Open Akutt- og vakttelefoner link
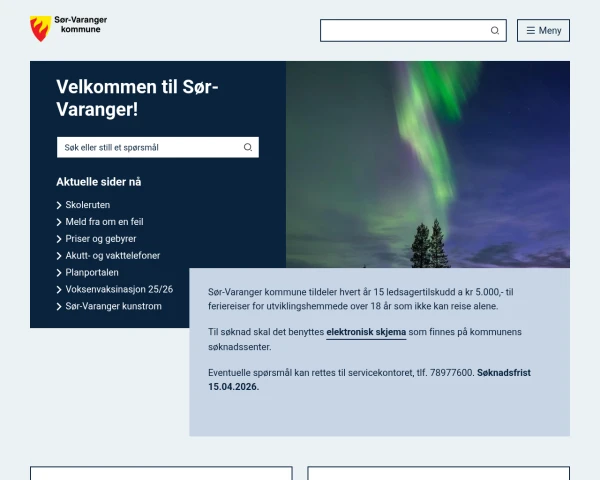600x480 pixels. pyautogui.click(x=112, y=255)
